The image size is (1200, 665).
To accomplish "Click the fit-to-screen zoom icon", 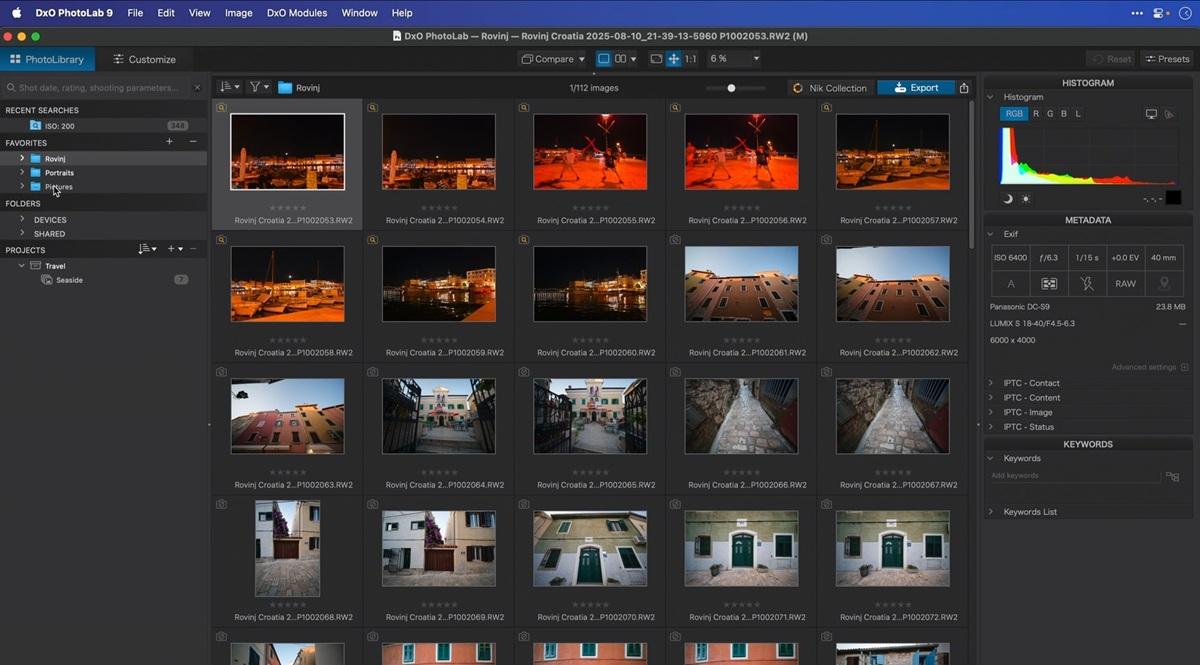I will 656,59.
